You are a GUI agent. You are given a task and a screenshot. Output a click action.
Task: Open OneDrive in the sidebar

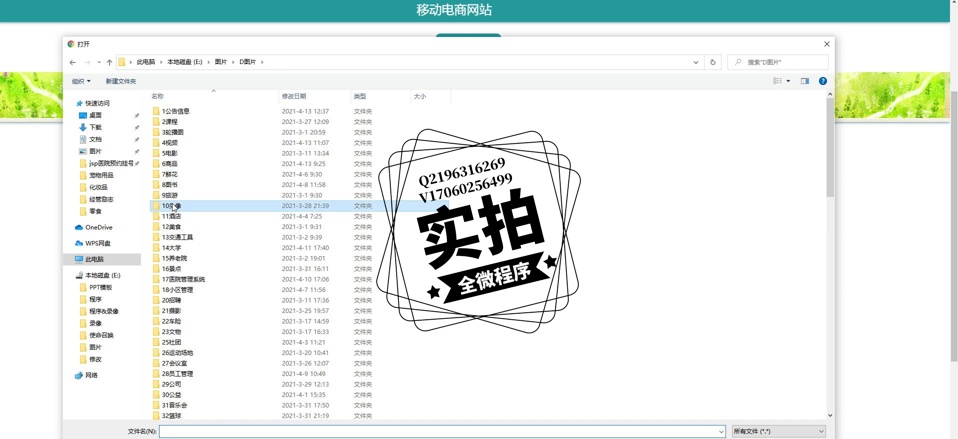[98, 227]
